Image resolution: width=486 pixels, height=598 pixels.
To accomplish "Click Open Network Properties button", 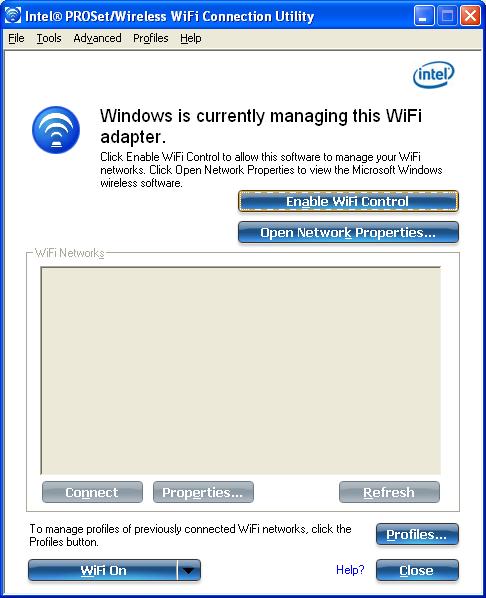I will [x=348, y=233].
